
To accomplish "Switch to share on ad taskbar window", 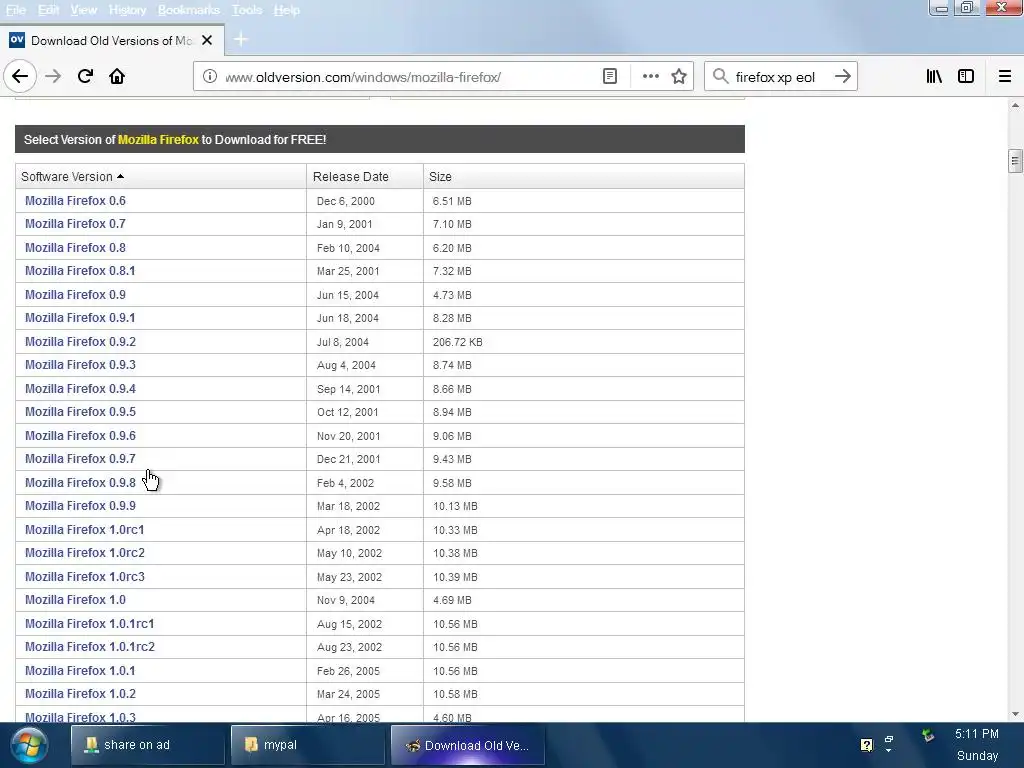I will [x=148, y=745].
